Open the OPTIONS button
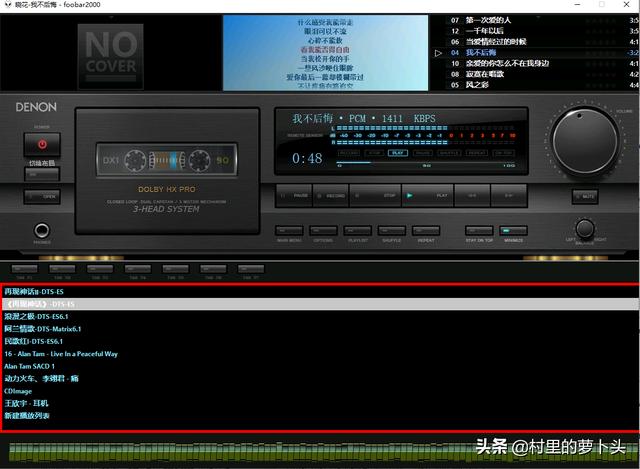Screen dimensions: 640x469 [323, 231]
